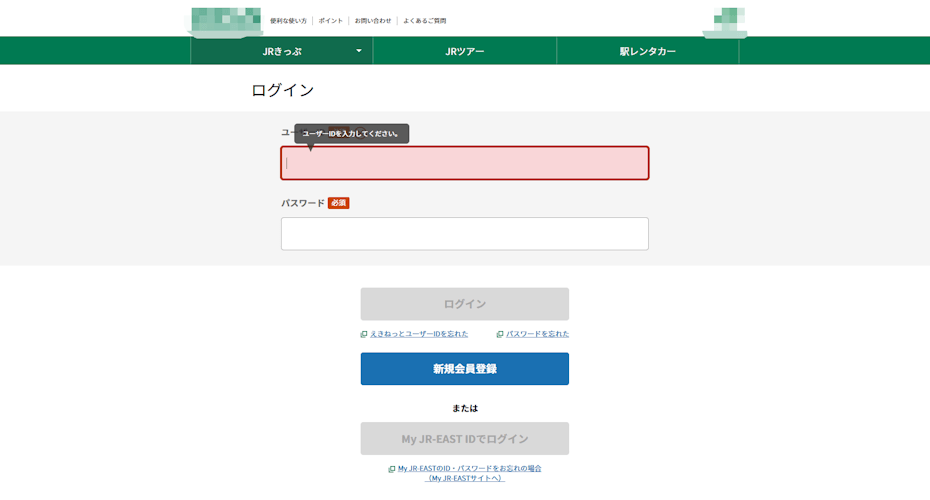Screen dimensions: 930x500
Task: Click the blue 新規会員登録 button
Action: click(464, 369)
